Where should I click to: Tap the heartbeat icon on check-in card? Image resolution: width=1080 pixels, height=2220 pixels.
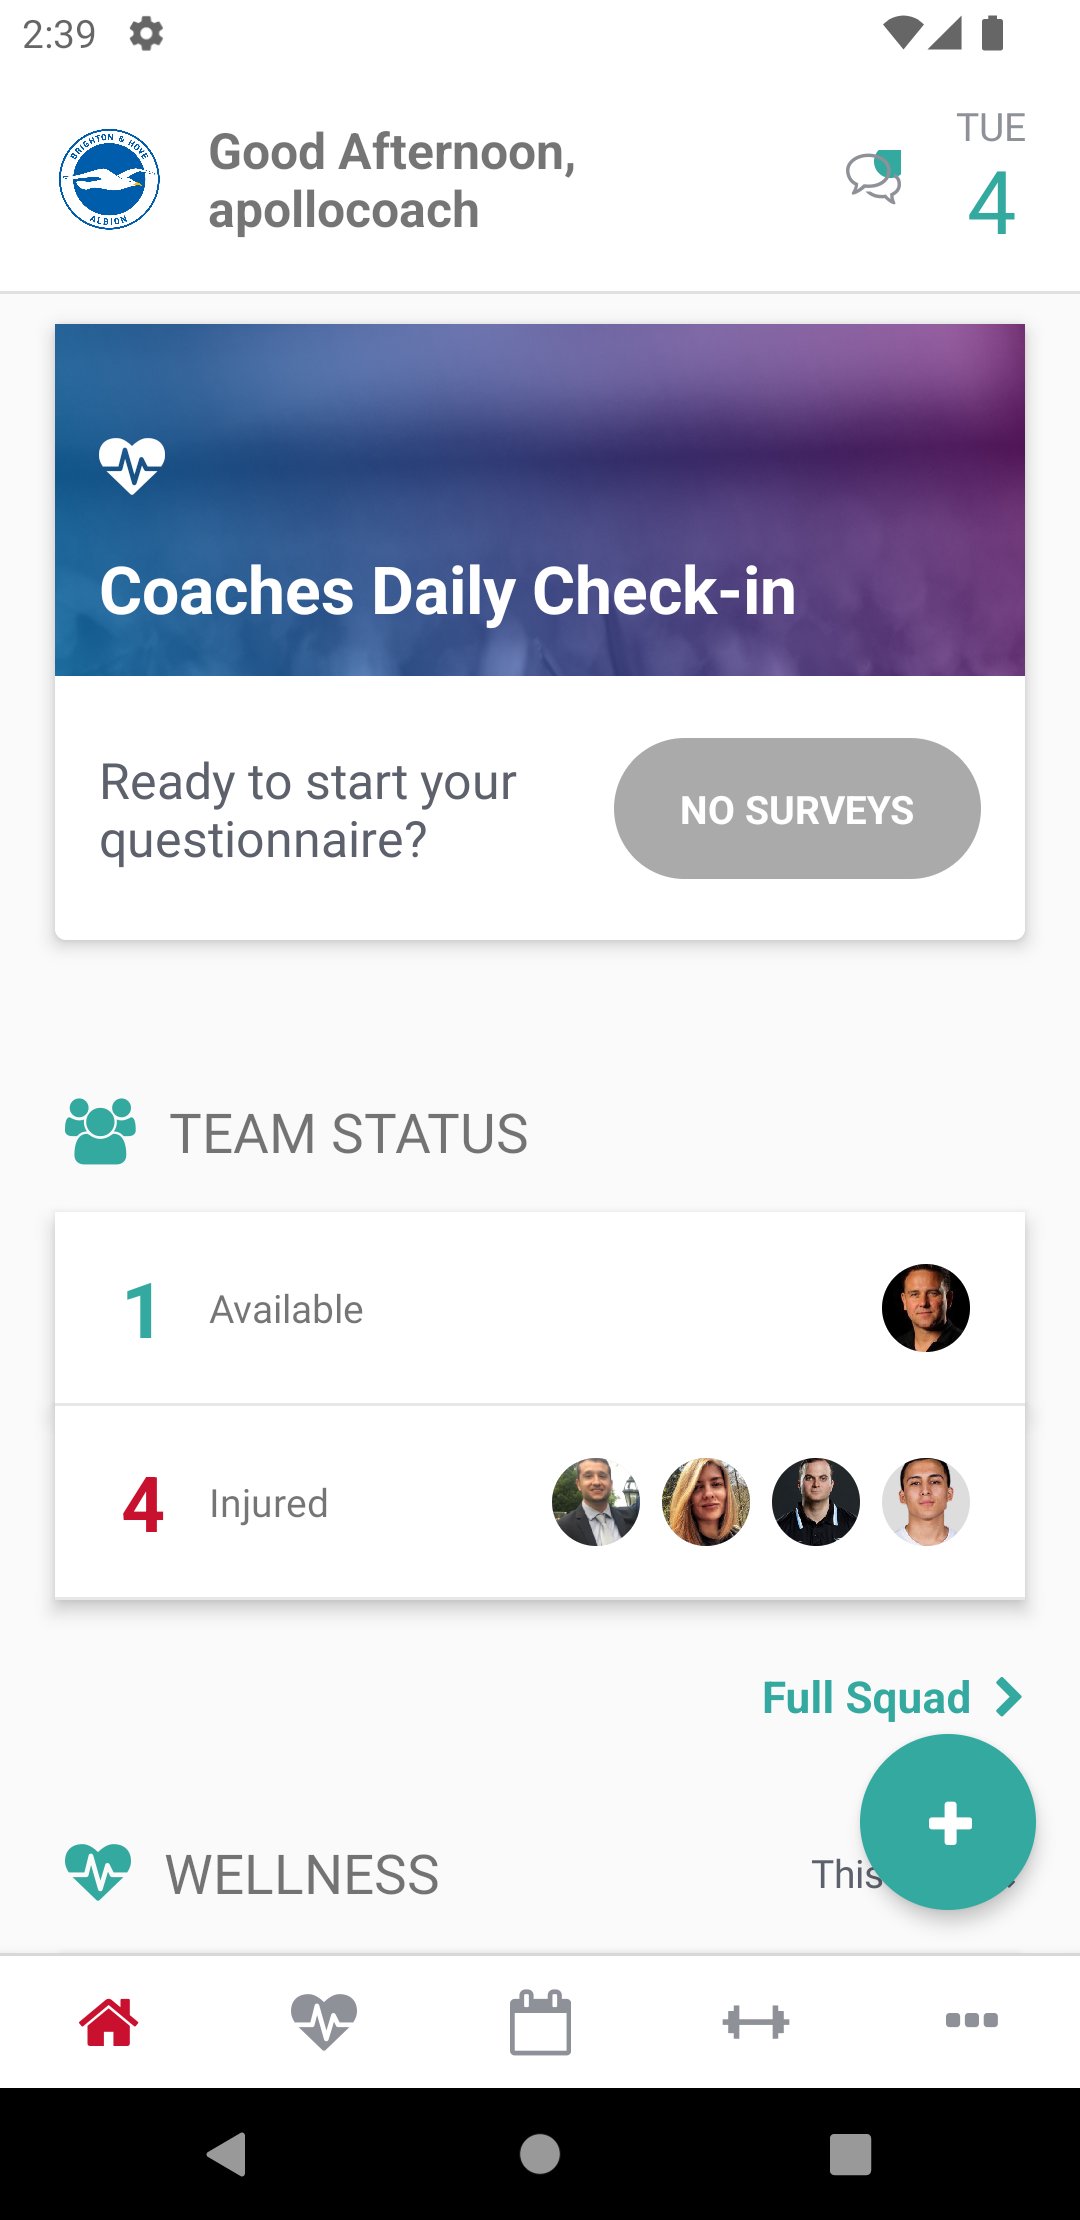coord(132,465)
